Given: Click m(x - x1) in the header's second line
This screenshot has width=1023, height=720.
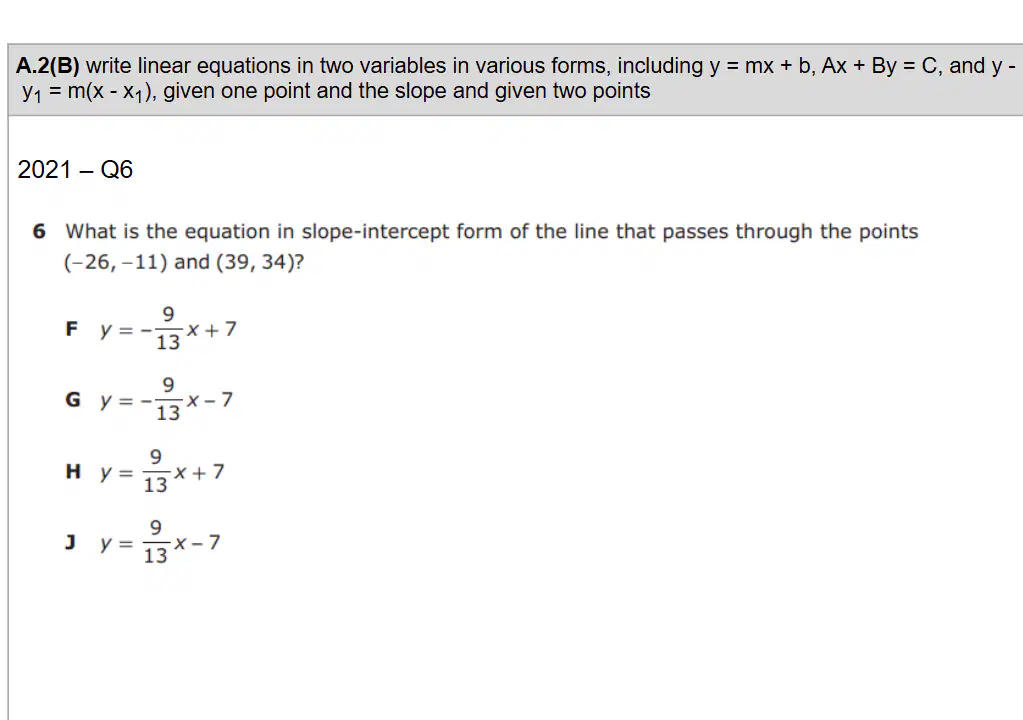Looking at the screenshot, I should pos(111,91).
